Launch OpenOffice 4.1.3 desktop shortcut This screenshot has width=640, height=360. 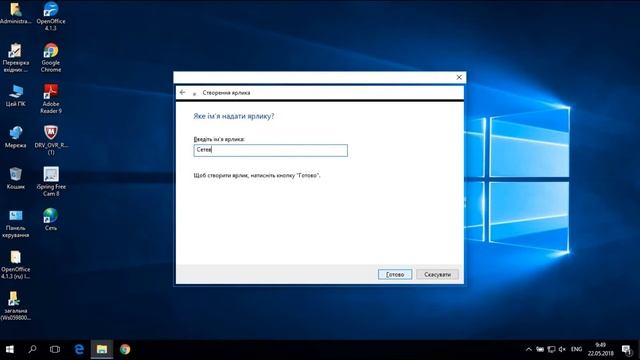[x=51, y=16]
